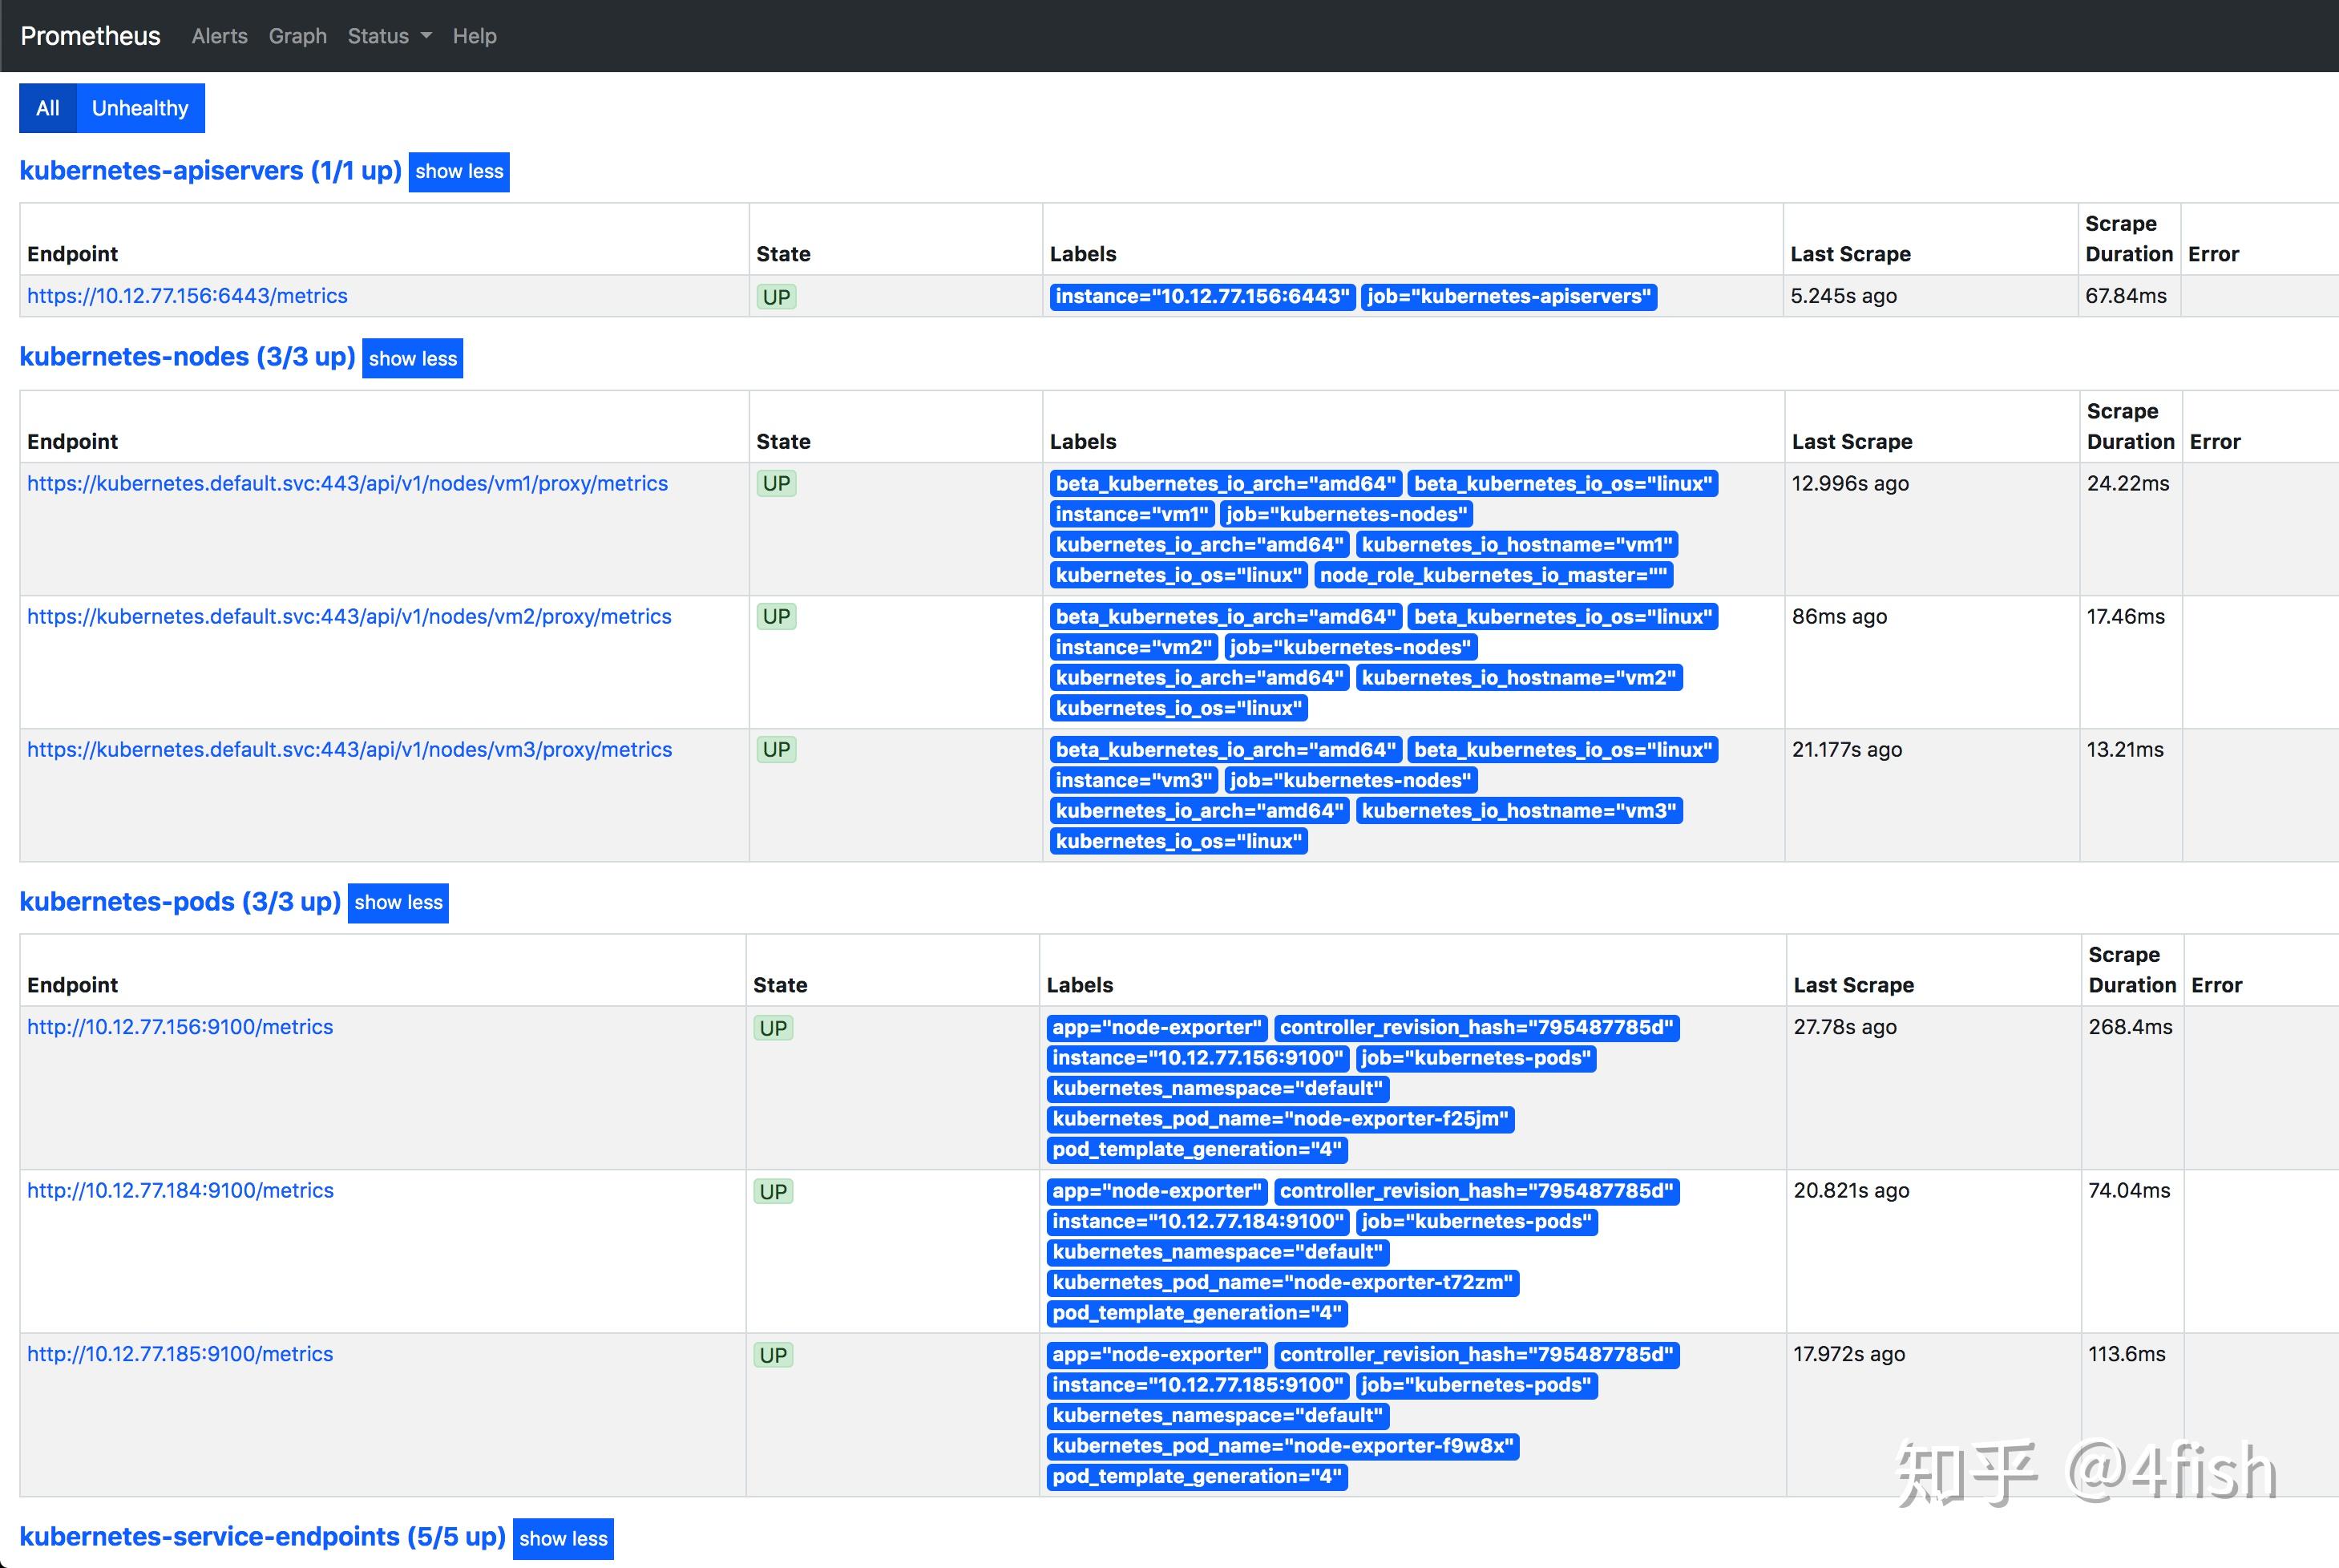
Task: Open the vm3 node proxy metrics link
Action: (349, 750)
